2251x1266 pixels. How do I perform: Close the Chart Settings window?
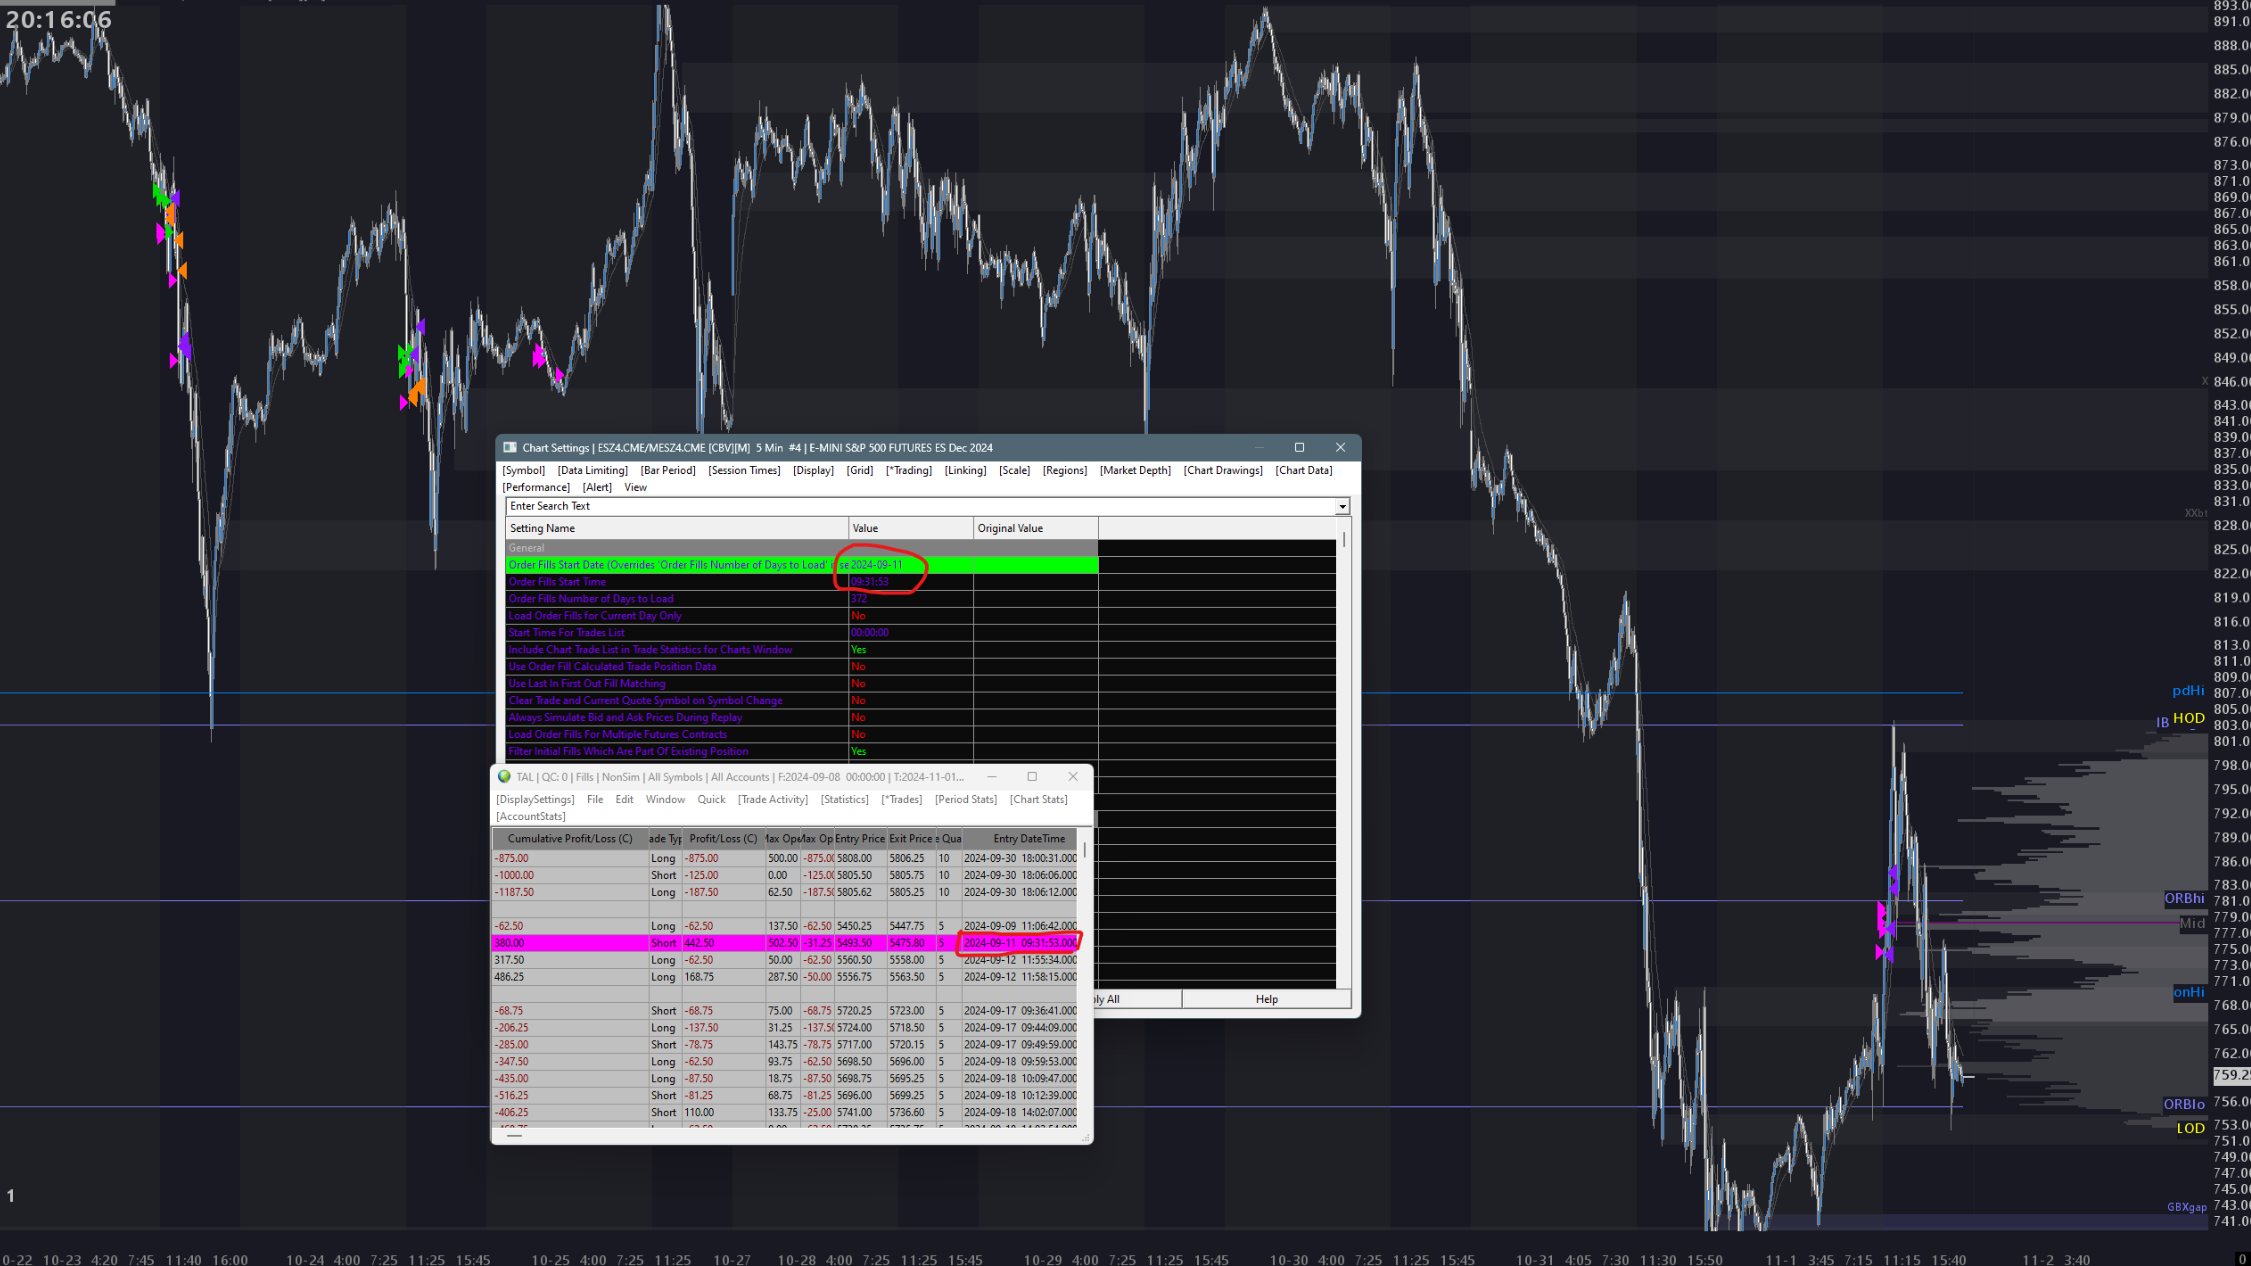[x=1340, y=447]
